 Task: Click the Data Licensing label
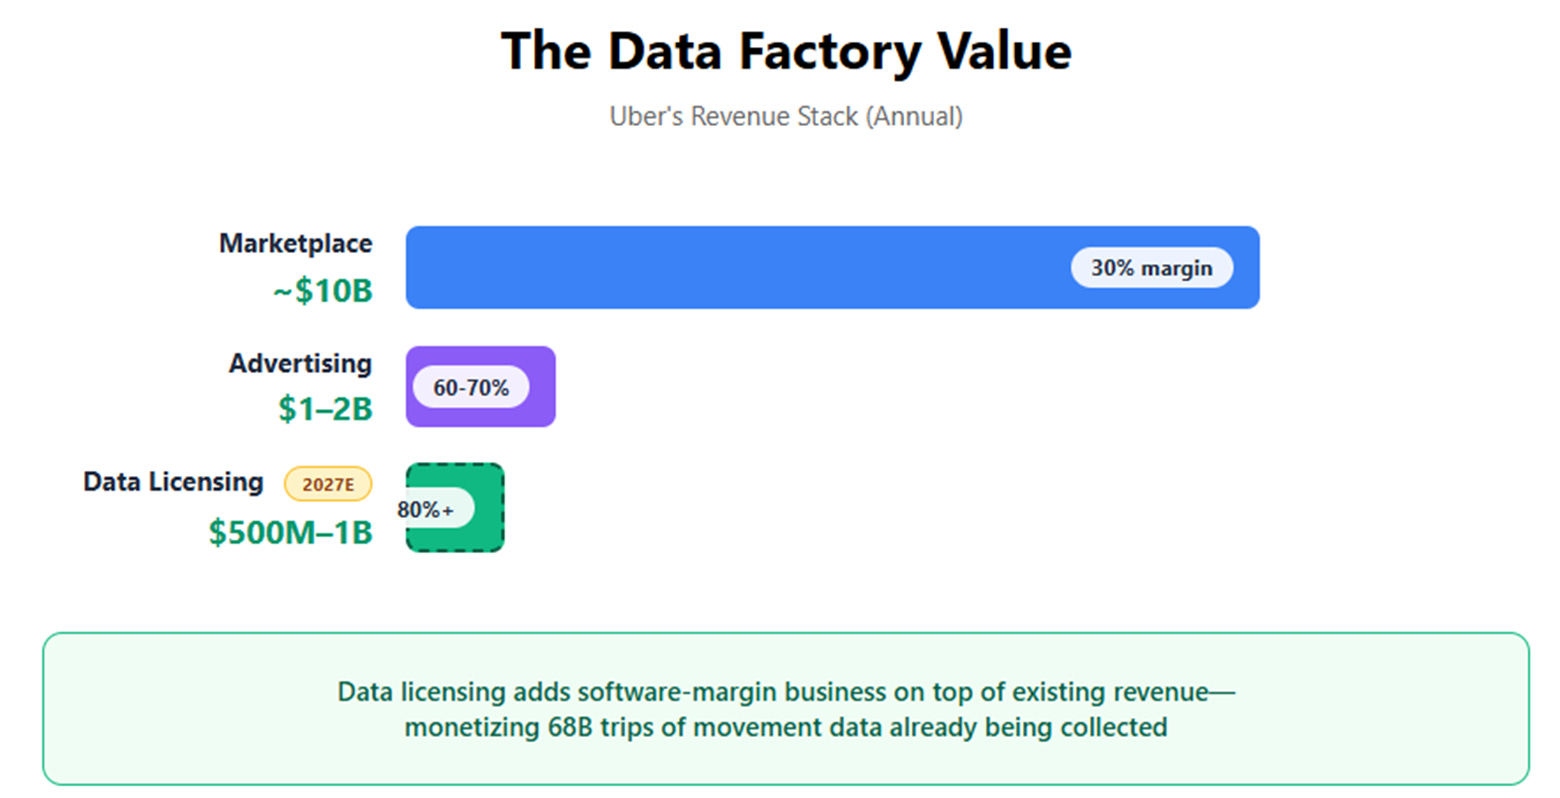(x=173, y=482)
